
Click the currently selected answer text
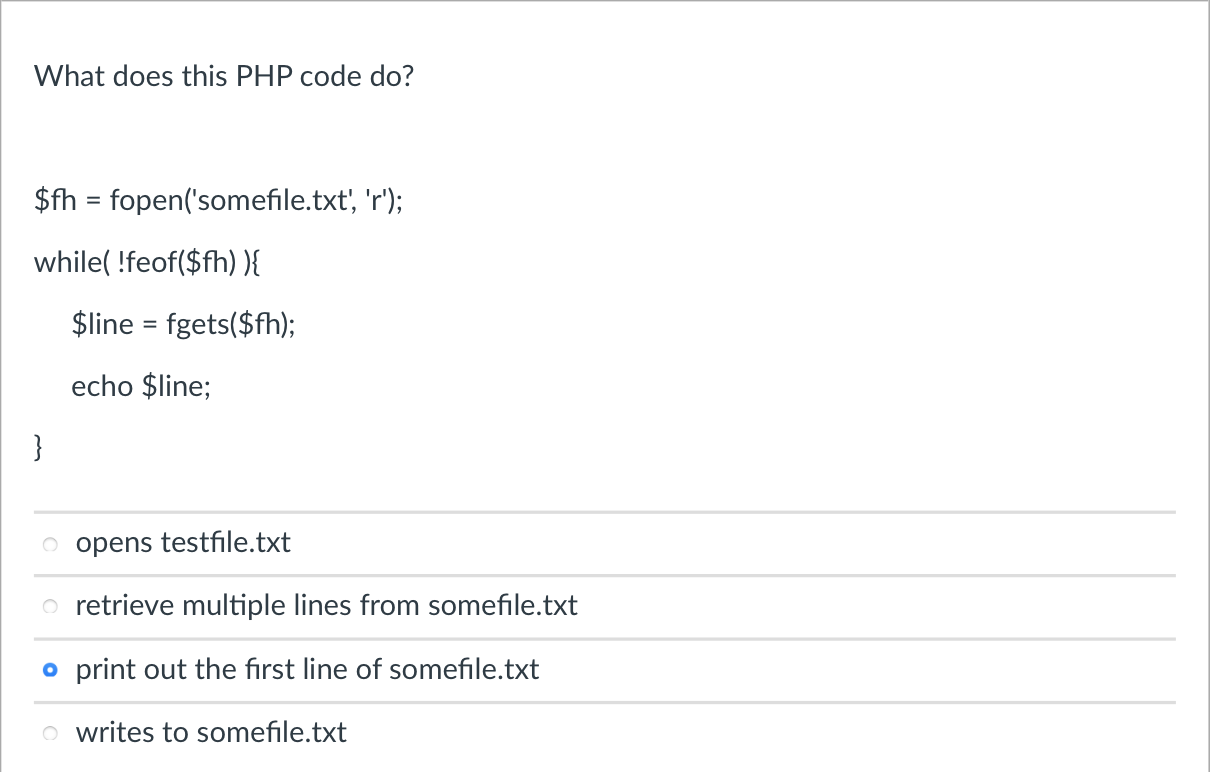[x=307, y=669]
